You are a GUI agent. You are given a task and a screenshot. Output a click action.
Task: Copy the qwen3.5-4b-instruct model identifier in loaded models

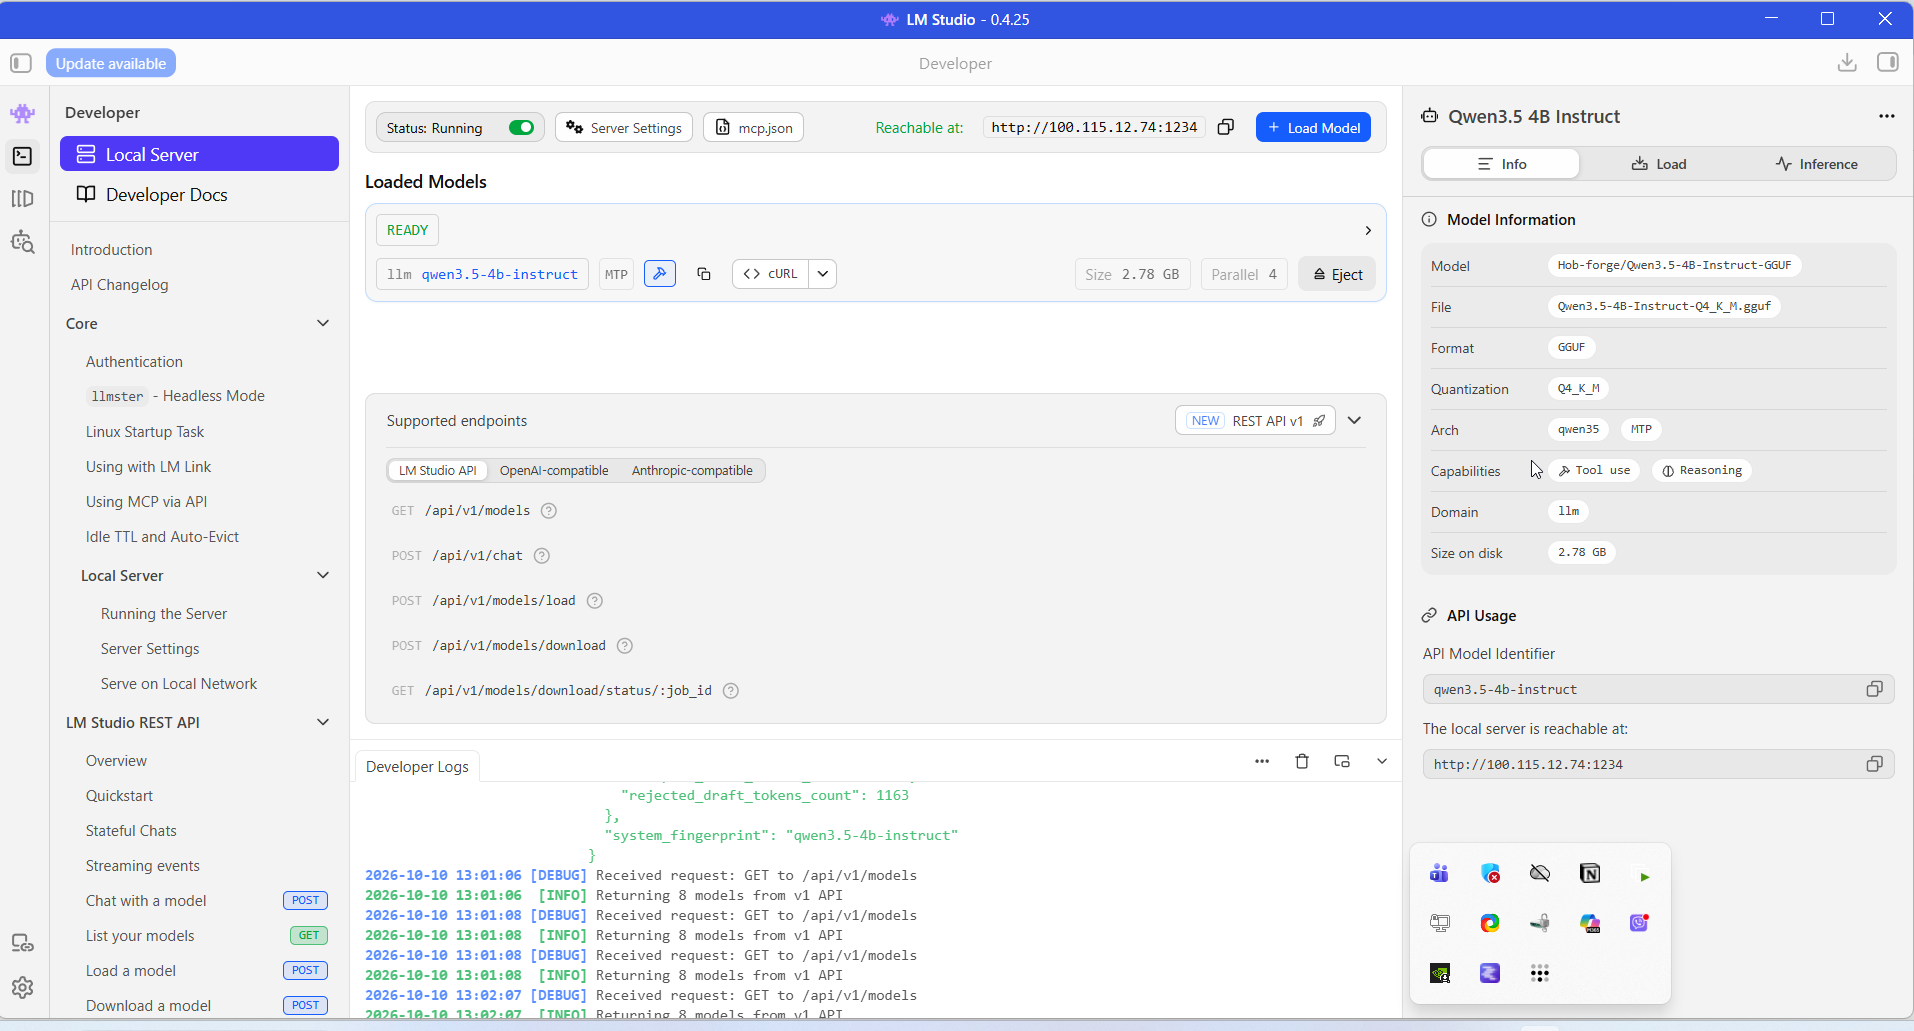704,274
